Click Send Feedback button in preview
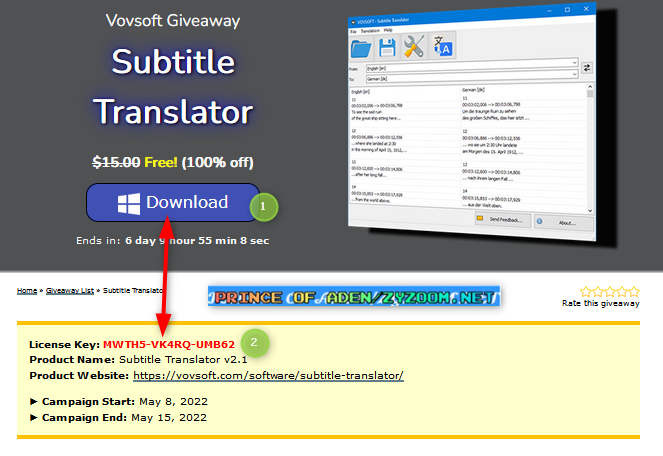The width and height of the screenshot is (663, 456). pyautogui.click(x=503, y=220)
